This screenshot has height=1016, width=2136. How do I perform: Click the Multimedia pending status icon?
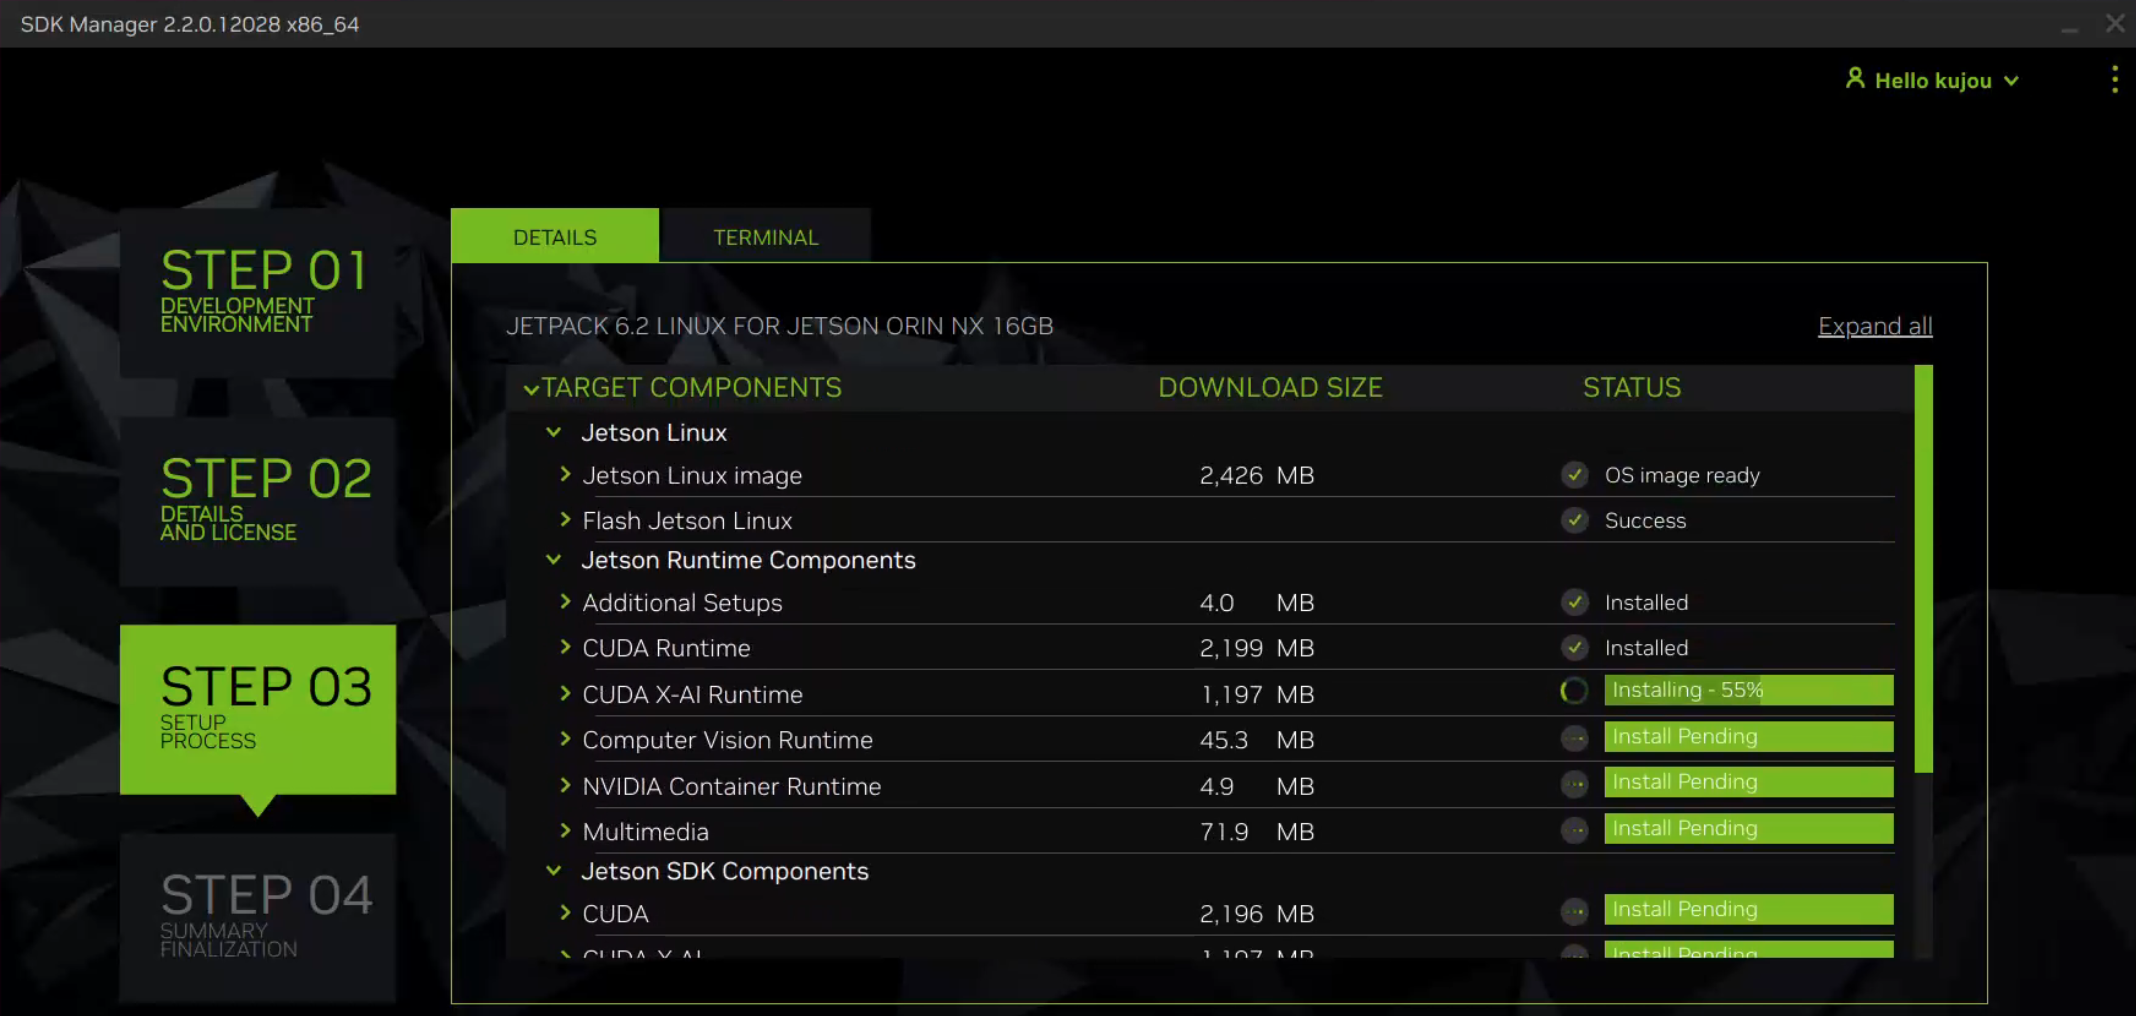click(1575, 830)
